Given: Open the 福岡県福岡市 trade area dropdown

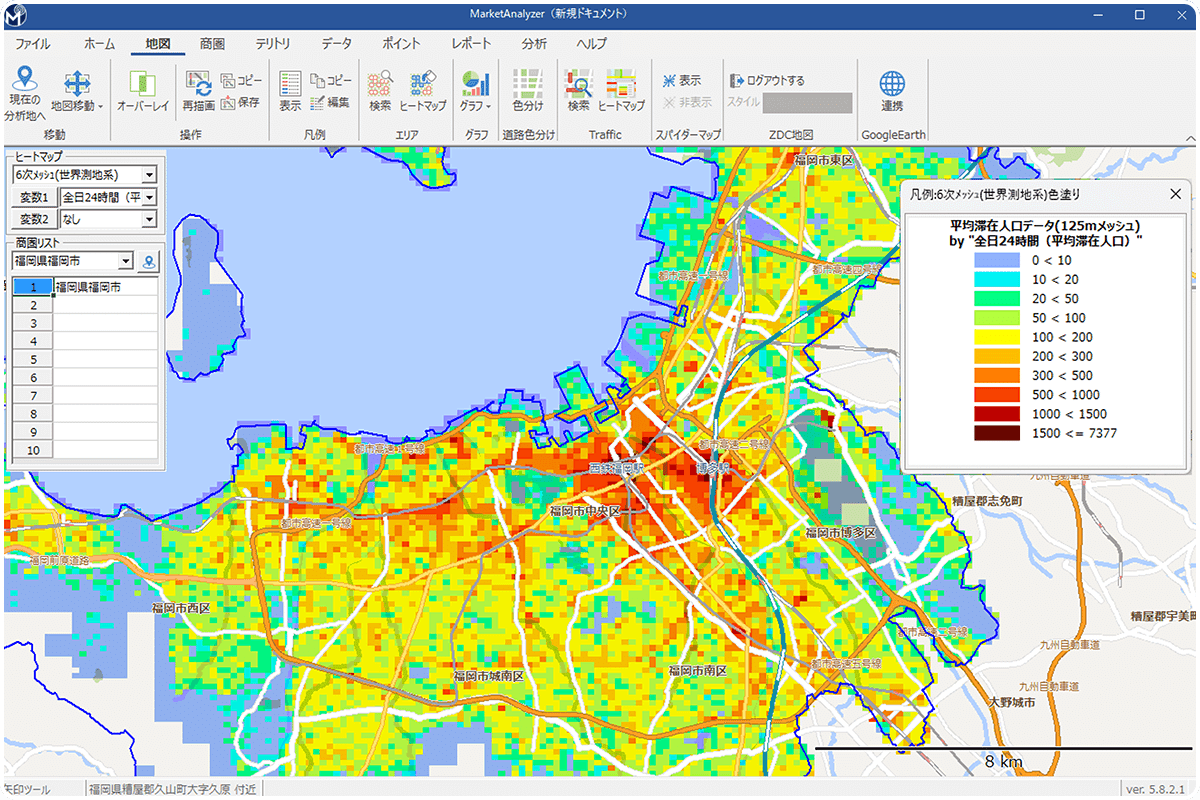Looking at the screenshot, I should tap(125, 262).
